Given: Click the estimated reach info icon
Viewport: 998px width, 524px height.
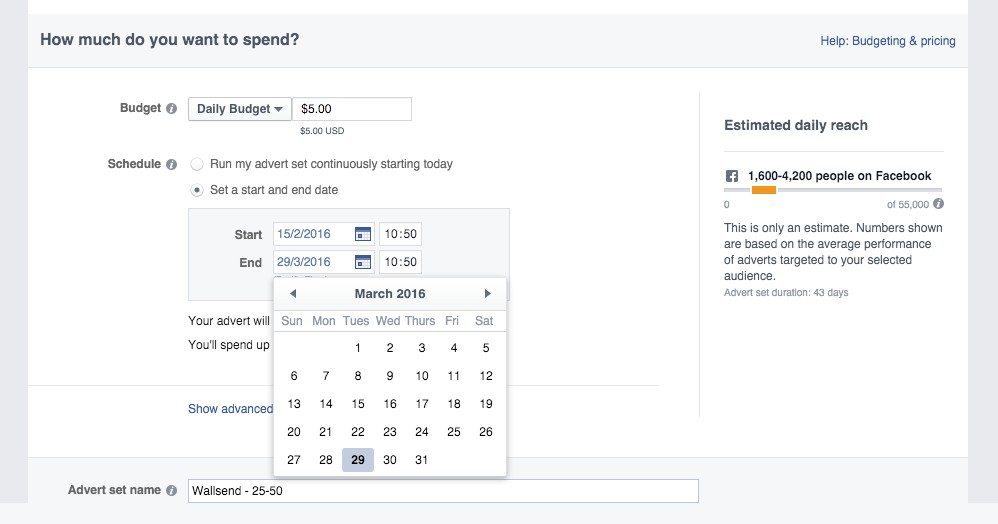Looking at the screenshot, I should [x=938, y=204].
